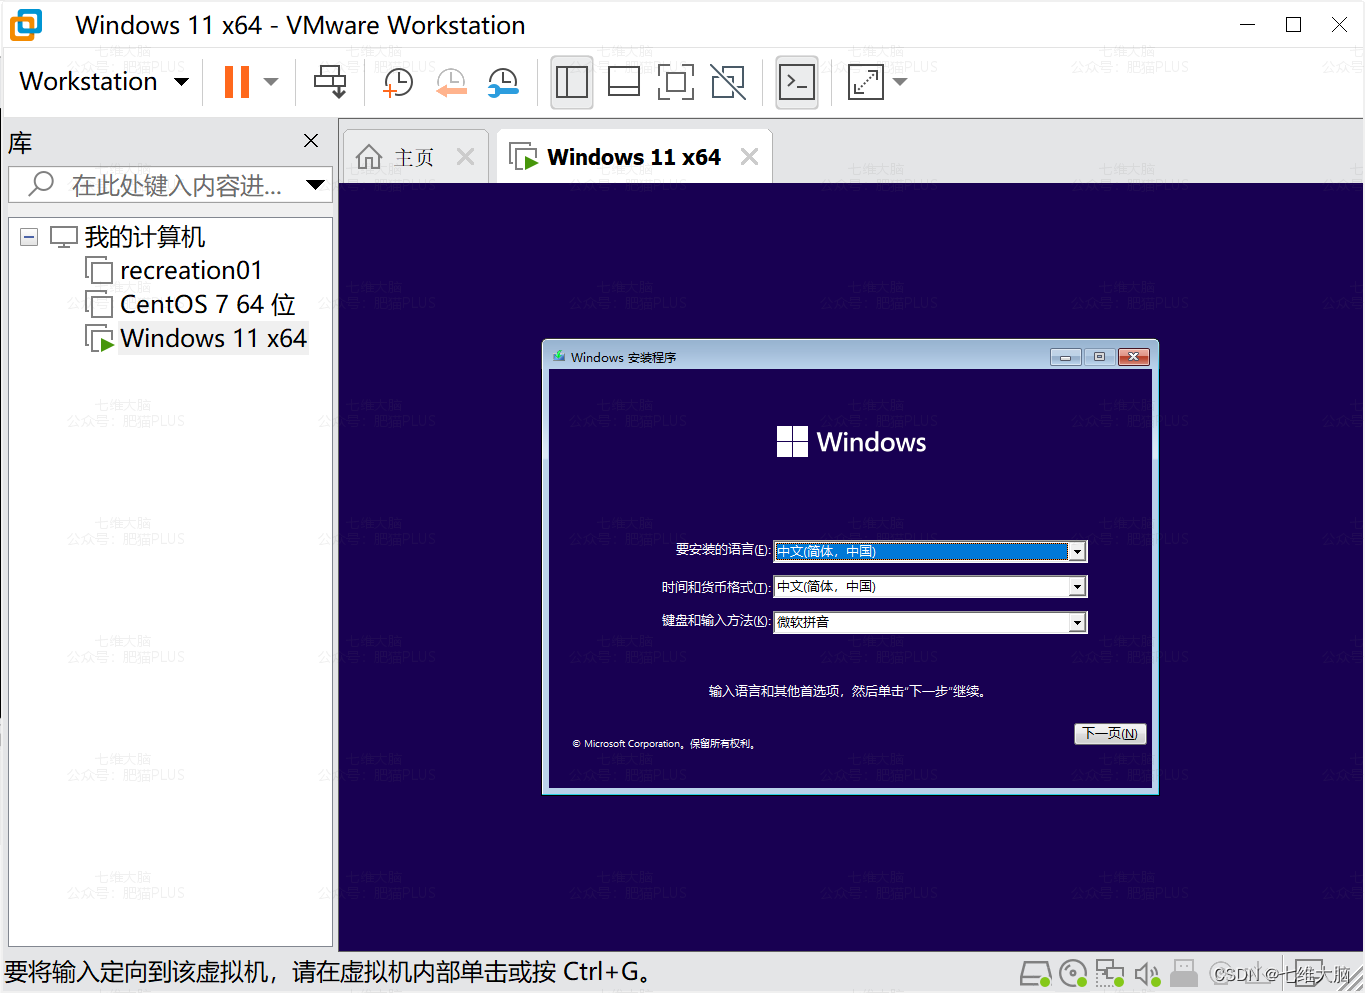Open the Snapshot Manager wrench icon
Image resolution: width=1365 pixels, height=993 pixels.
[503, 82]
